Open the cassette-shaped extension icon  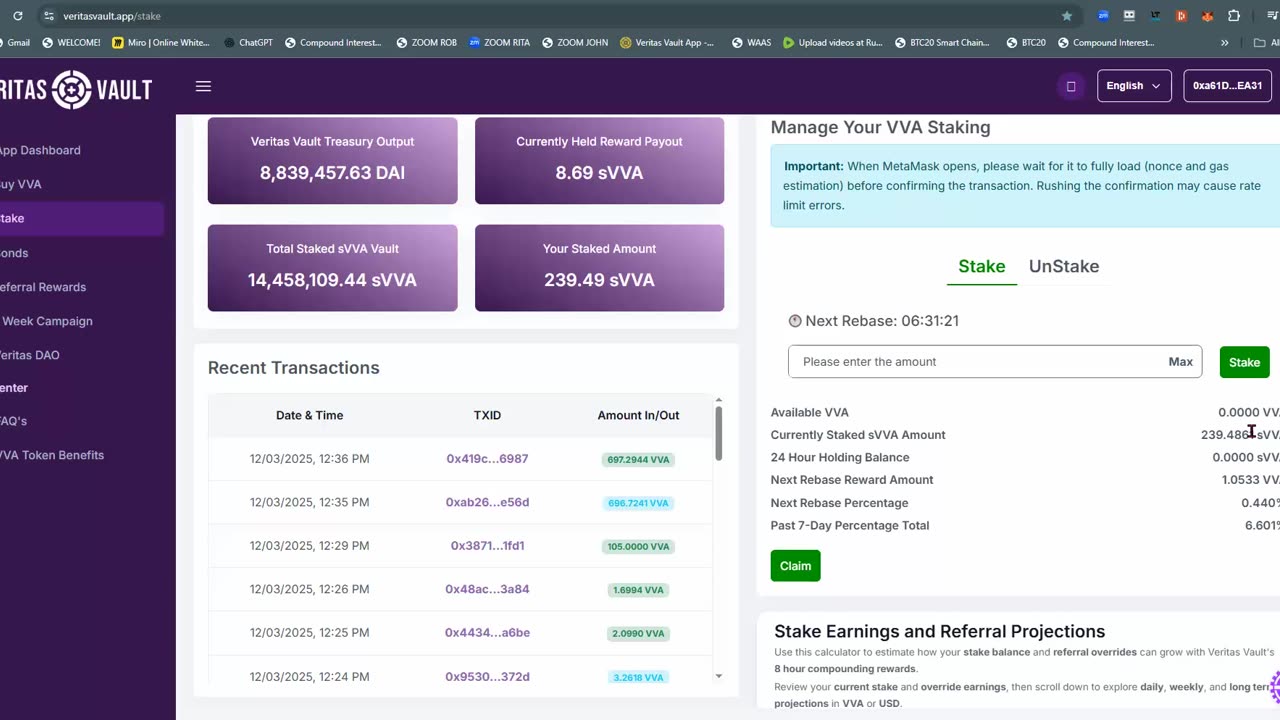1129,16
